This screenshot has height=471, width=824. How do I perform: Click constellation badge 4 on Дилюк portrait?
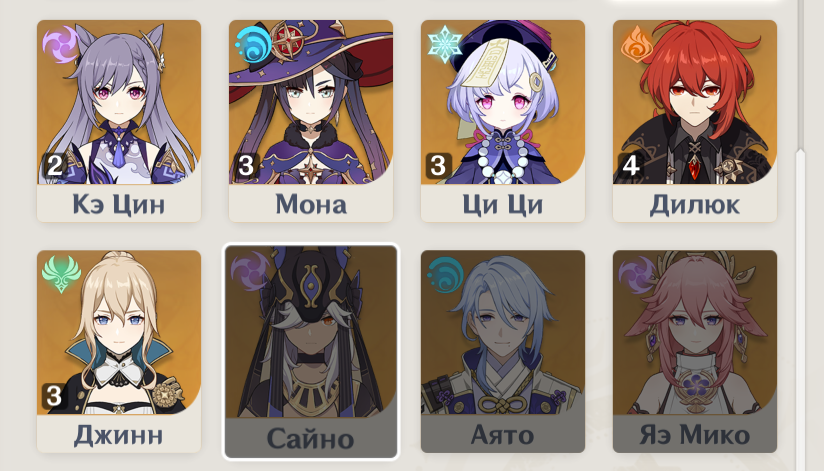(x=630, y=166)
